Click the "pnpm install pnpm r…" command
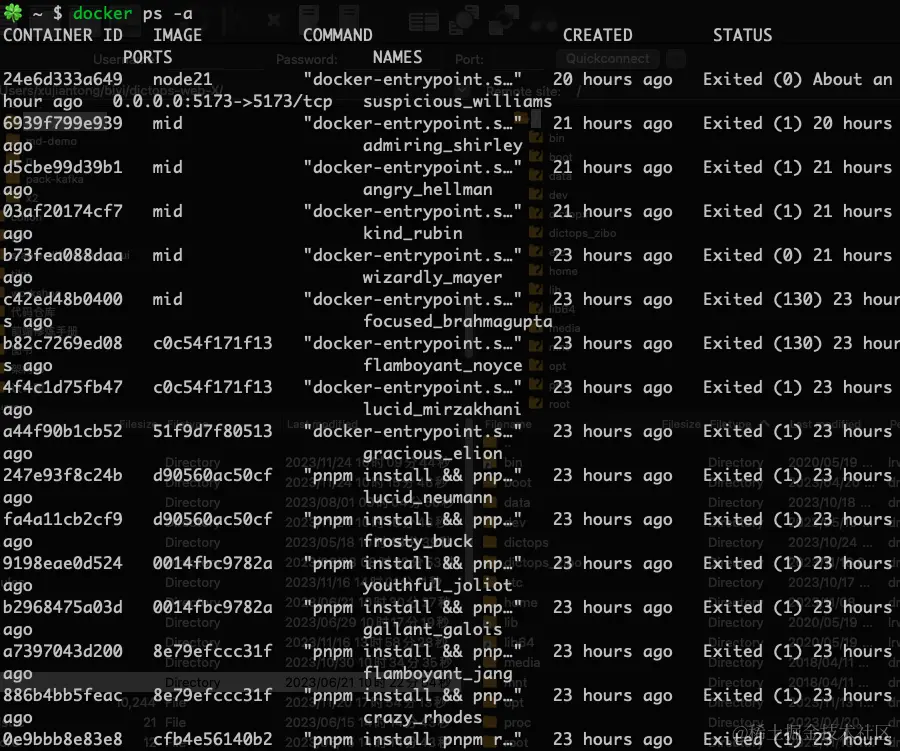Viewport: 900px width, 751px height. coord(413,740)
